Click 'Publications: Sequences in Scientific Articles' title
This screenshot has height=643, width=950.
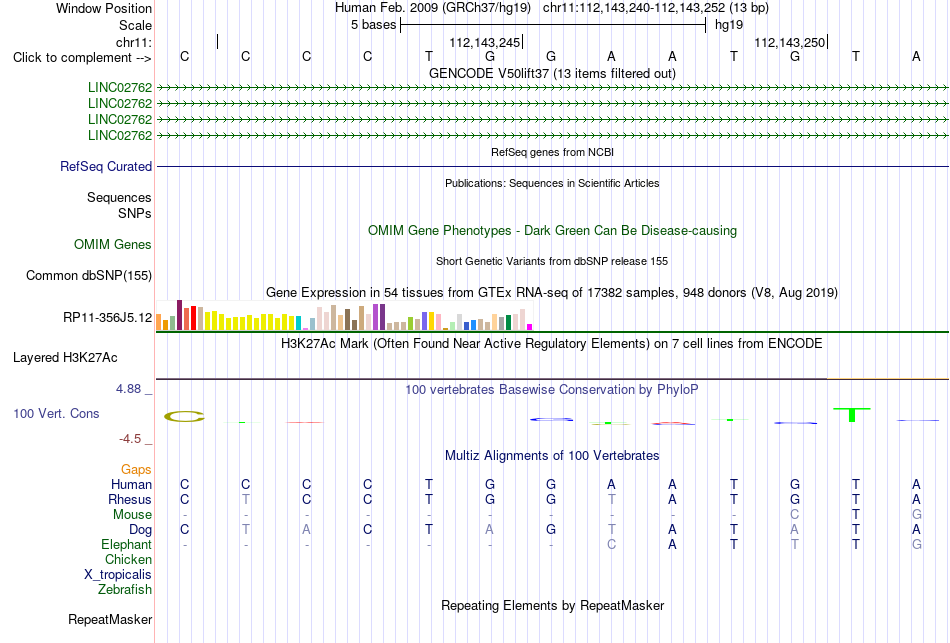pyautogui.click(x=552, y=183)
